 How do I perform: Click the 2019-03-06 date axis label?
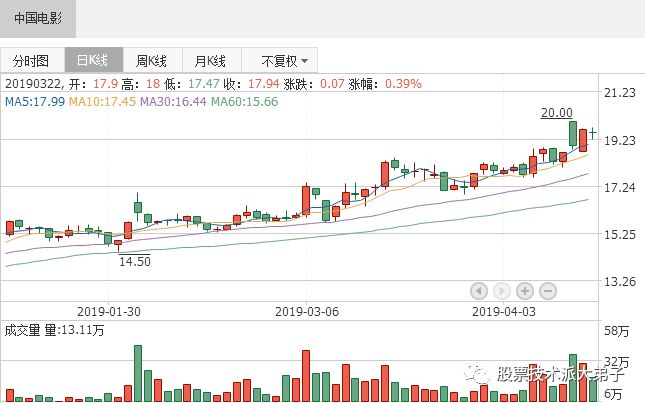tap(307, 311)
